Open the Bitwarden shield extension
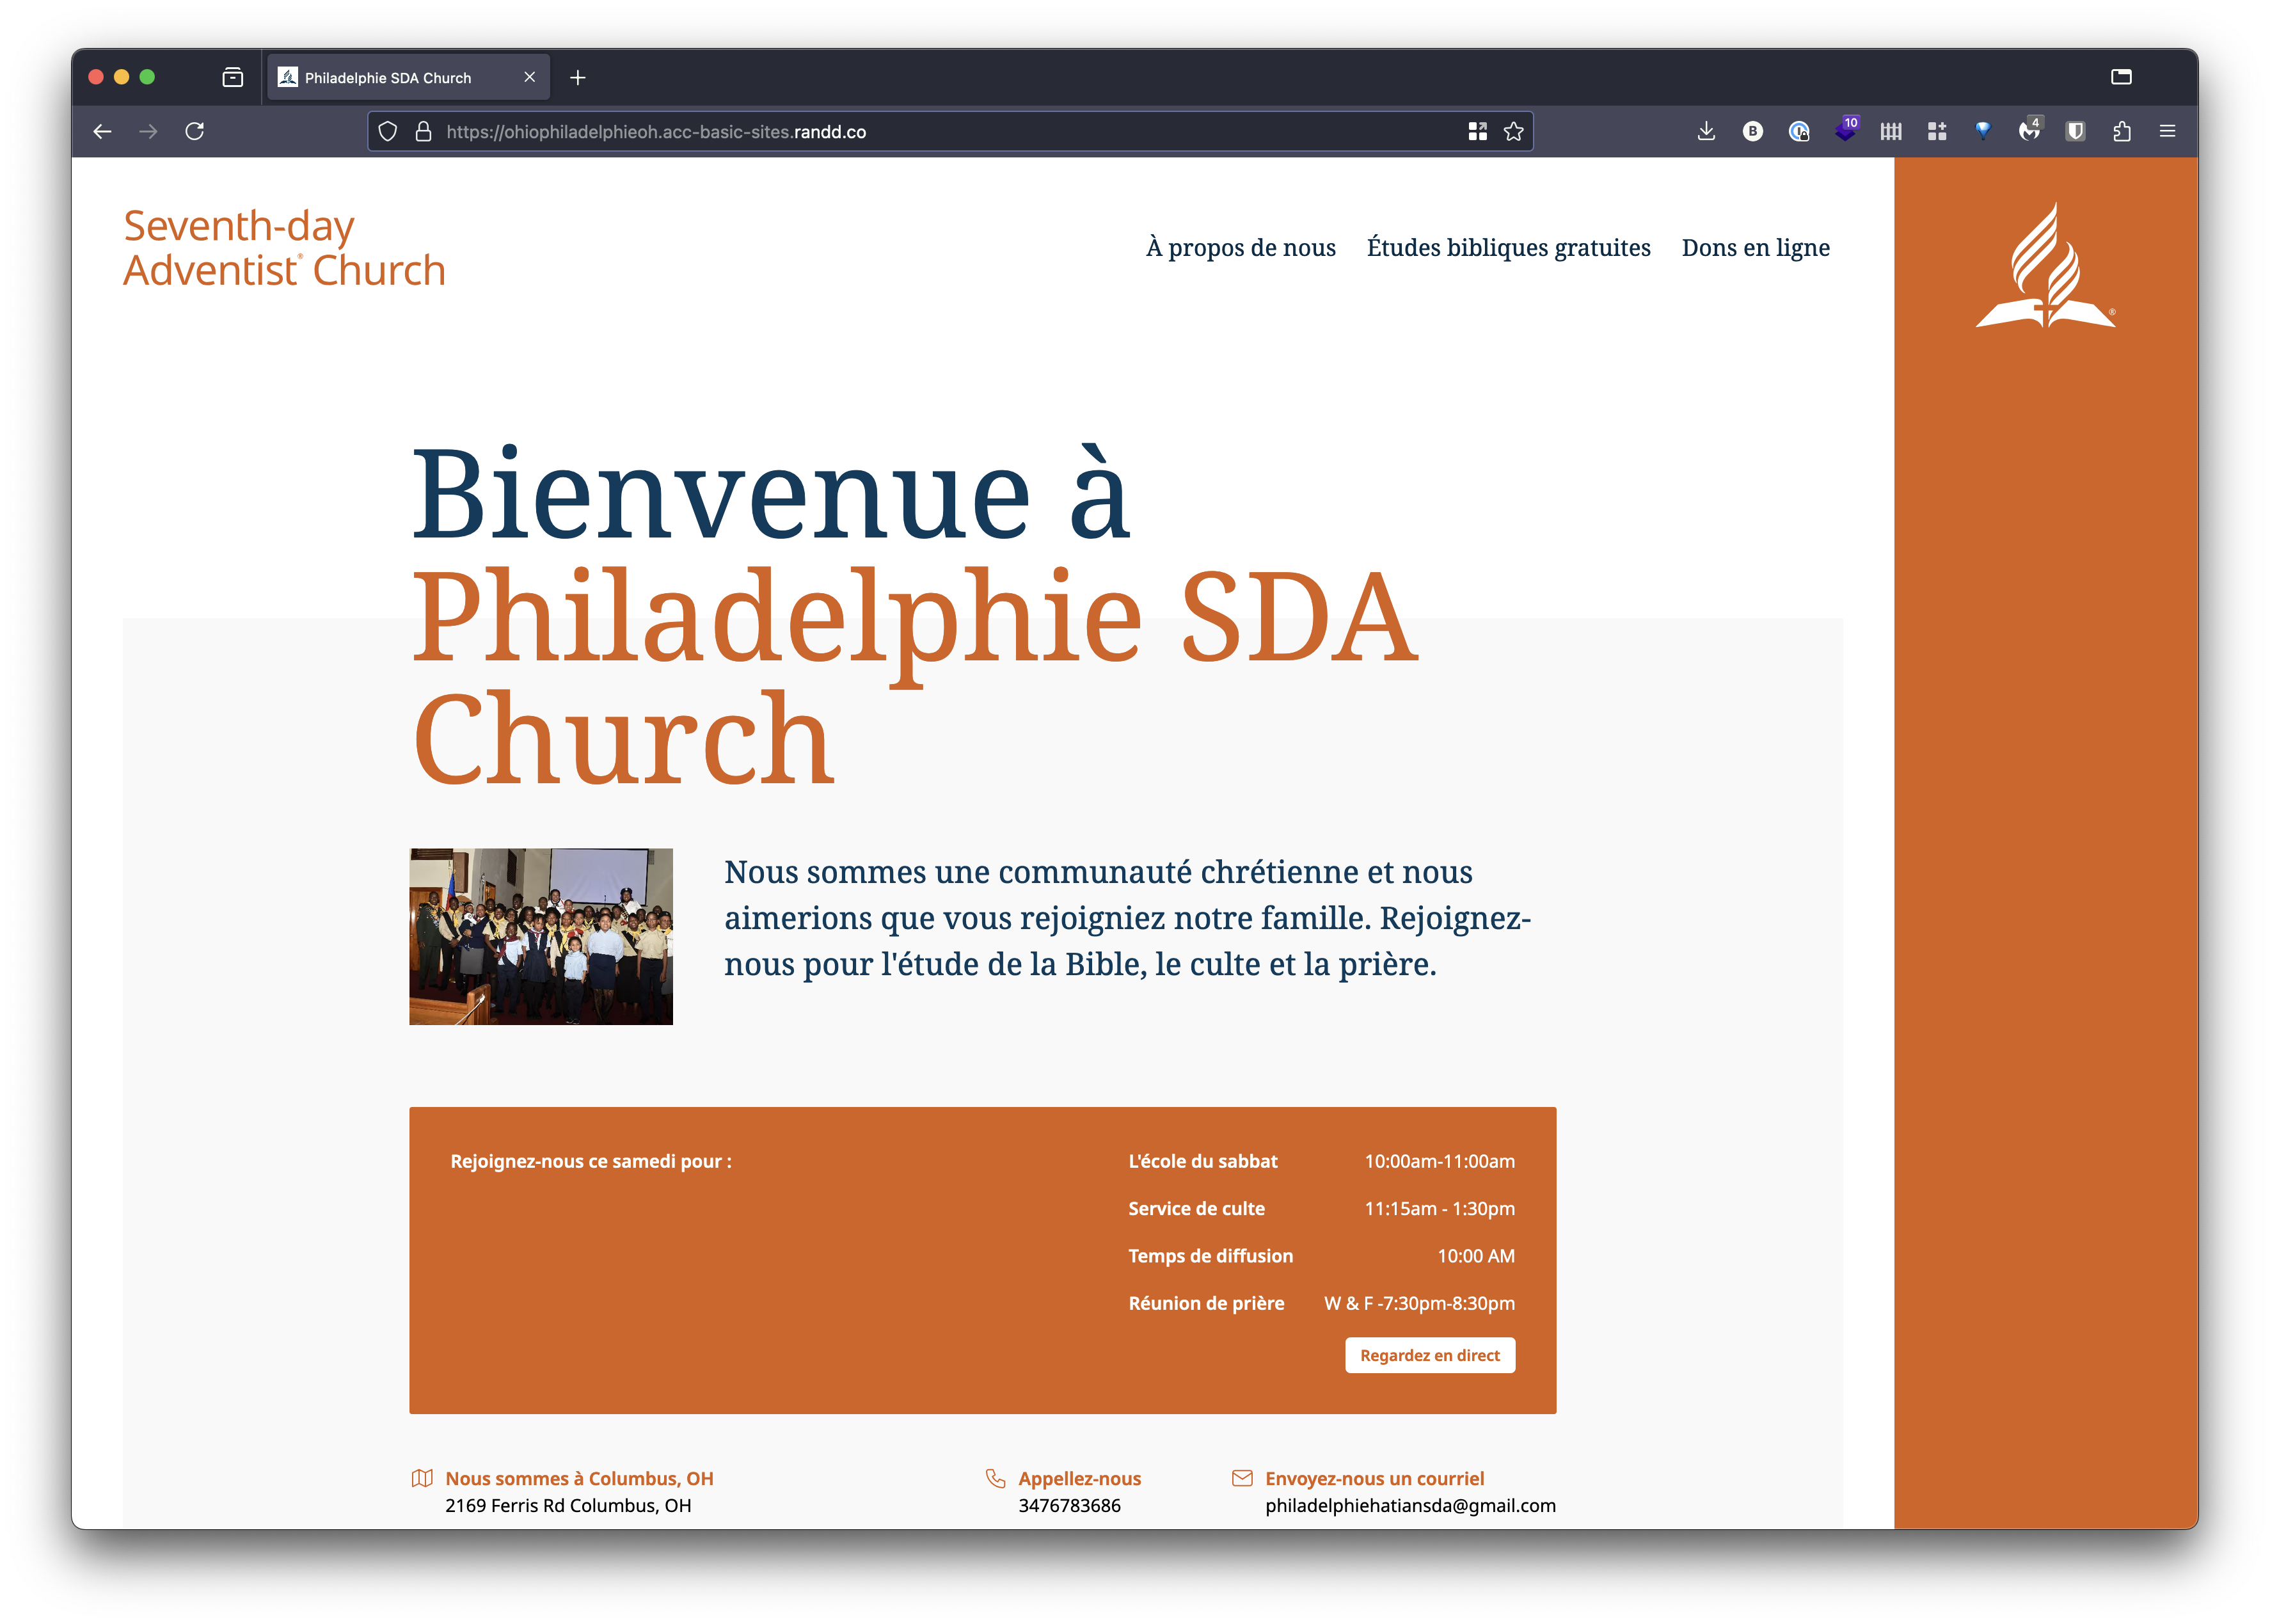The width and height of the screenshot is (2270, 1624). [2076, 131]
